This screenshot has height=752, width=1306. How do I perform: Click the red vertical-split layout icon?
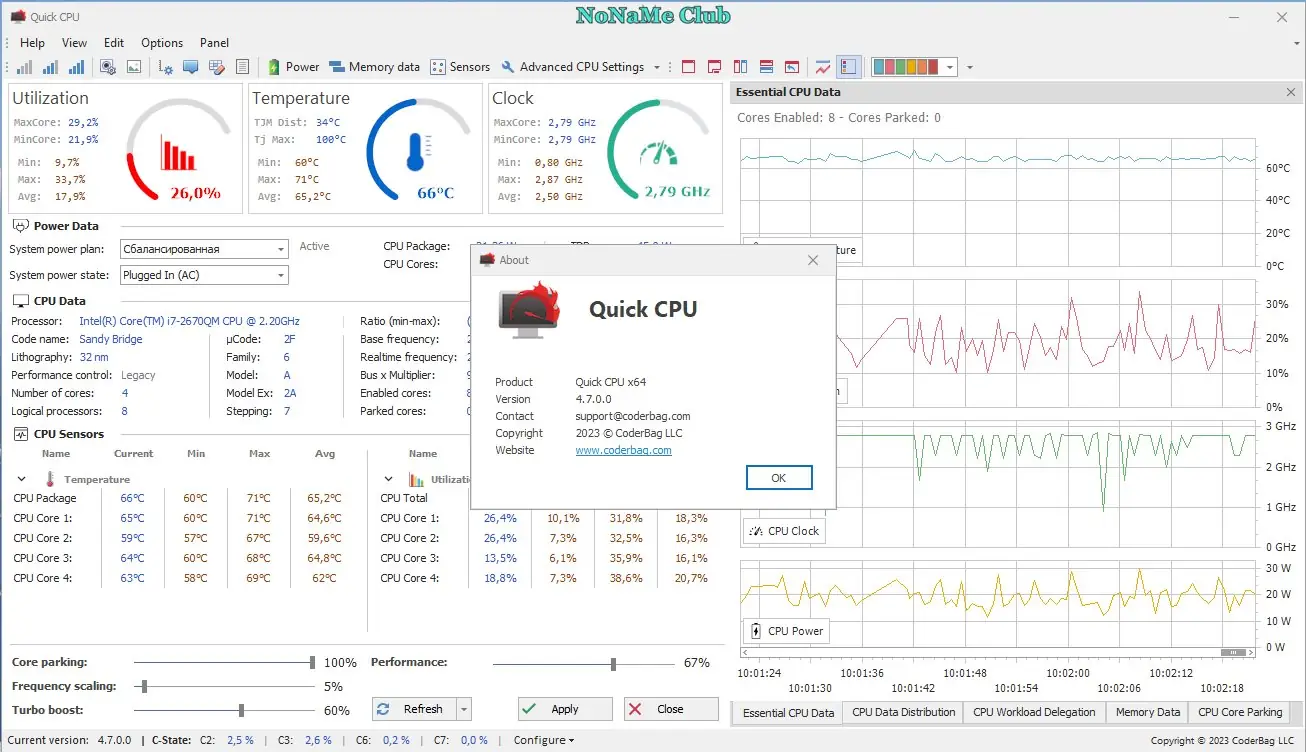click(740, 67)
